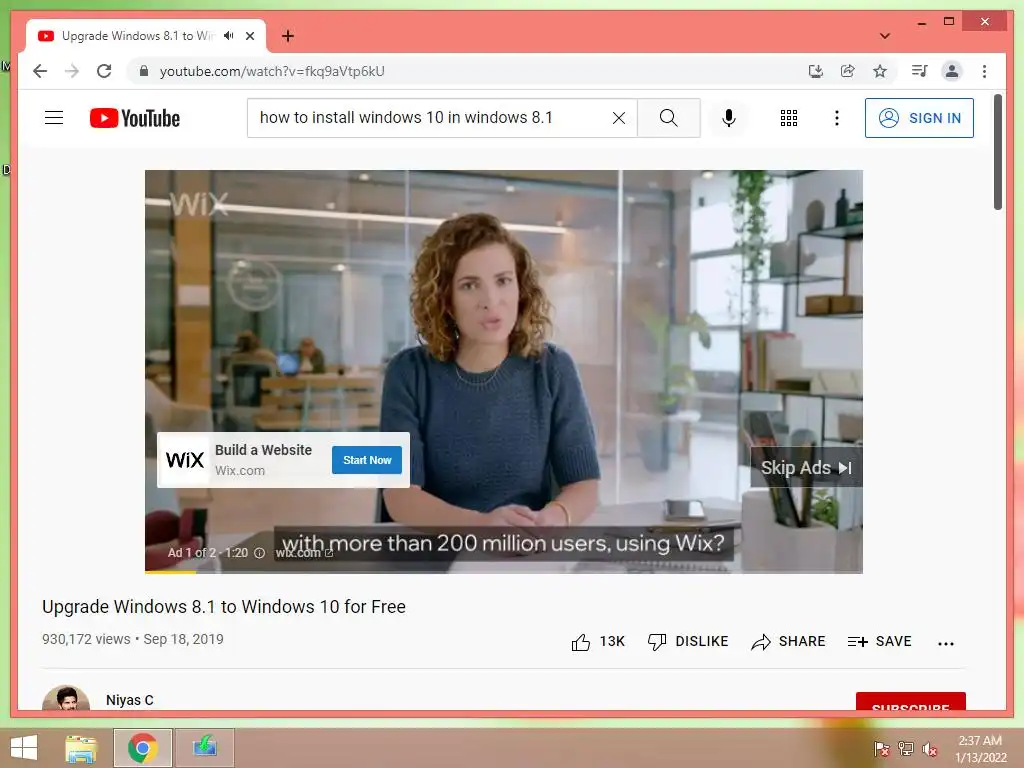Sign in to YouTube
1024x768 pixels.
click(919, 118)
